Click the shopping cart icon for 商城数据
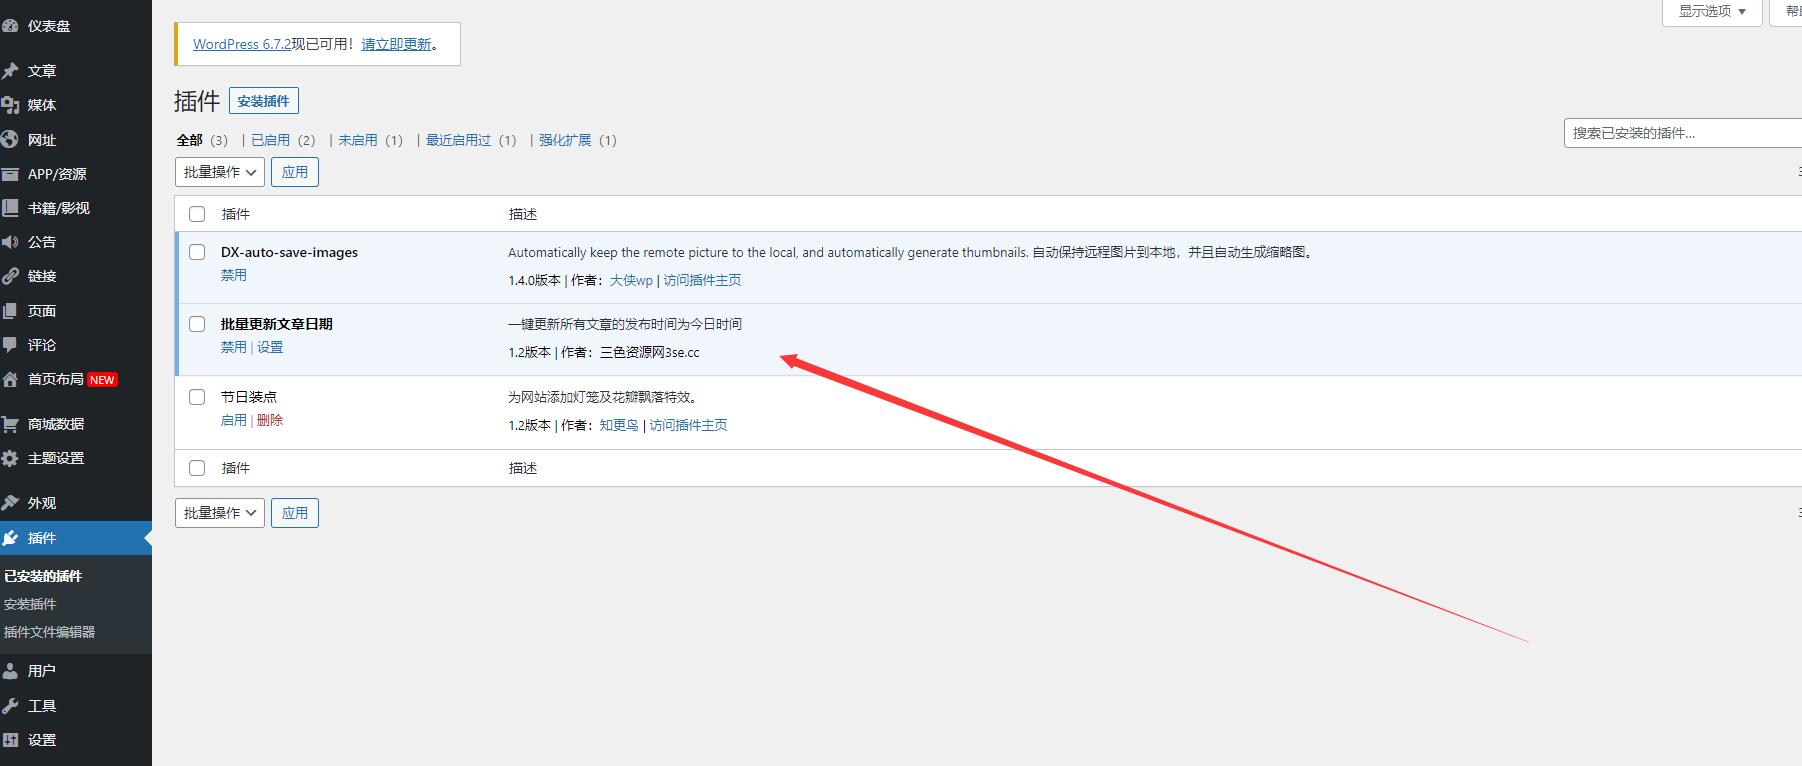Image resolution: width=1802 pixels, height=766 pixels. coord(10,424)
